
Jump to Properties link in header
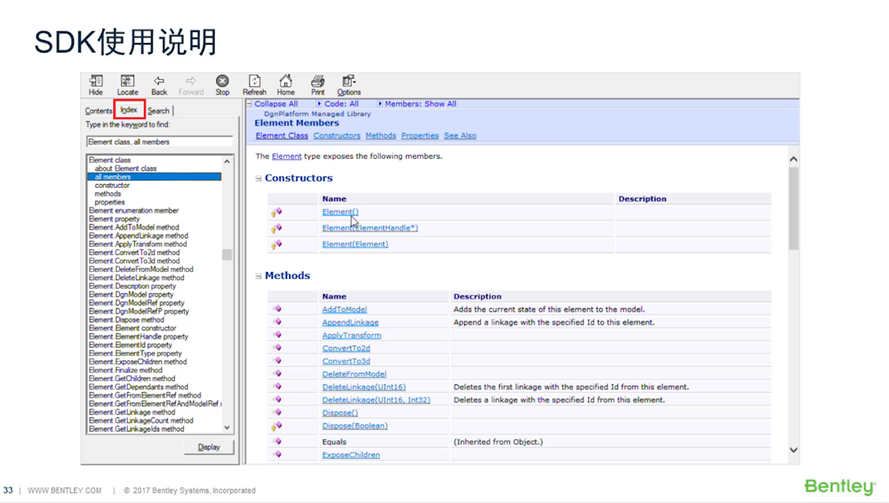[420, 136]
